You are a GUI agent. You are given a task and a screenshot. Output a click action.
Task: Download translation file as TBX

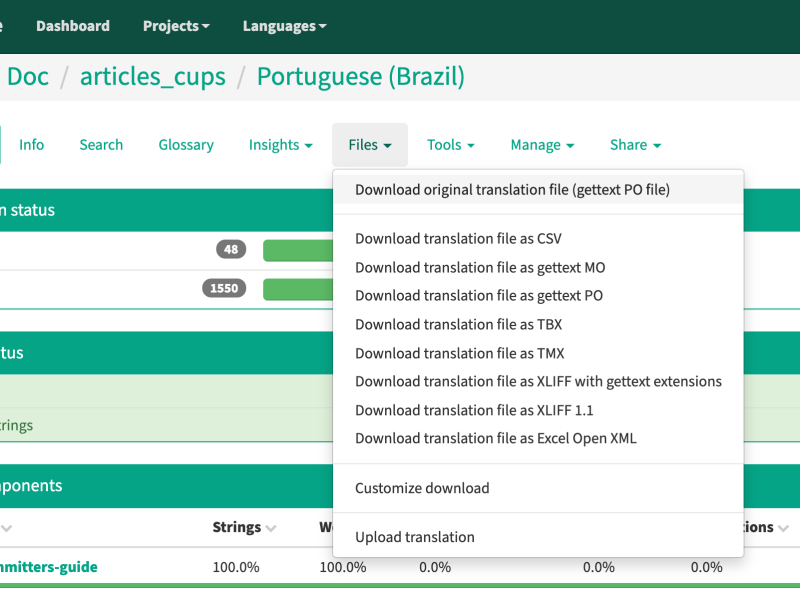pyautogui.click(x=538, y=324)
